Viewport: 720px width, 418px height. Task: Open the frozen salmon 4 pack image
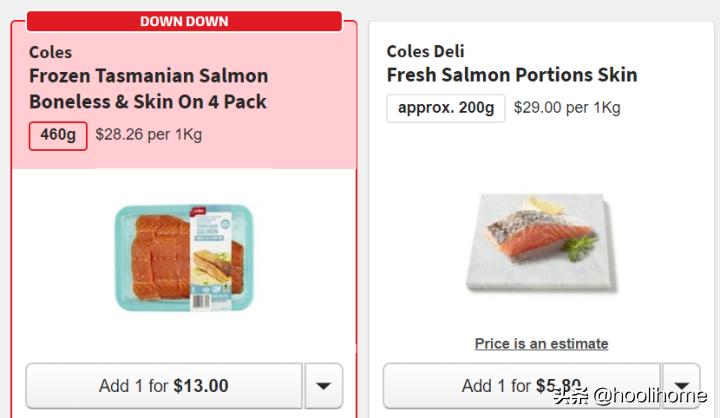[184, 256]
